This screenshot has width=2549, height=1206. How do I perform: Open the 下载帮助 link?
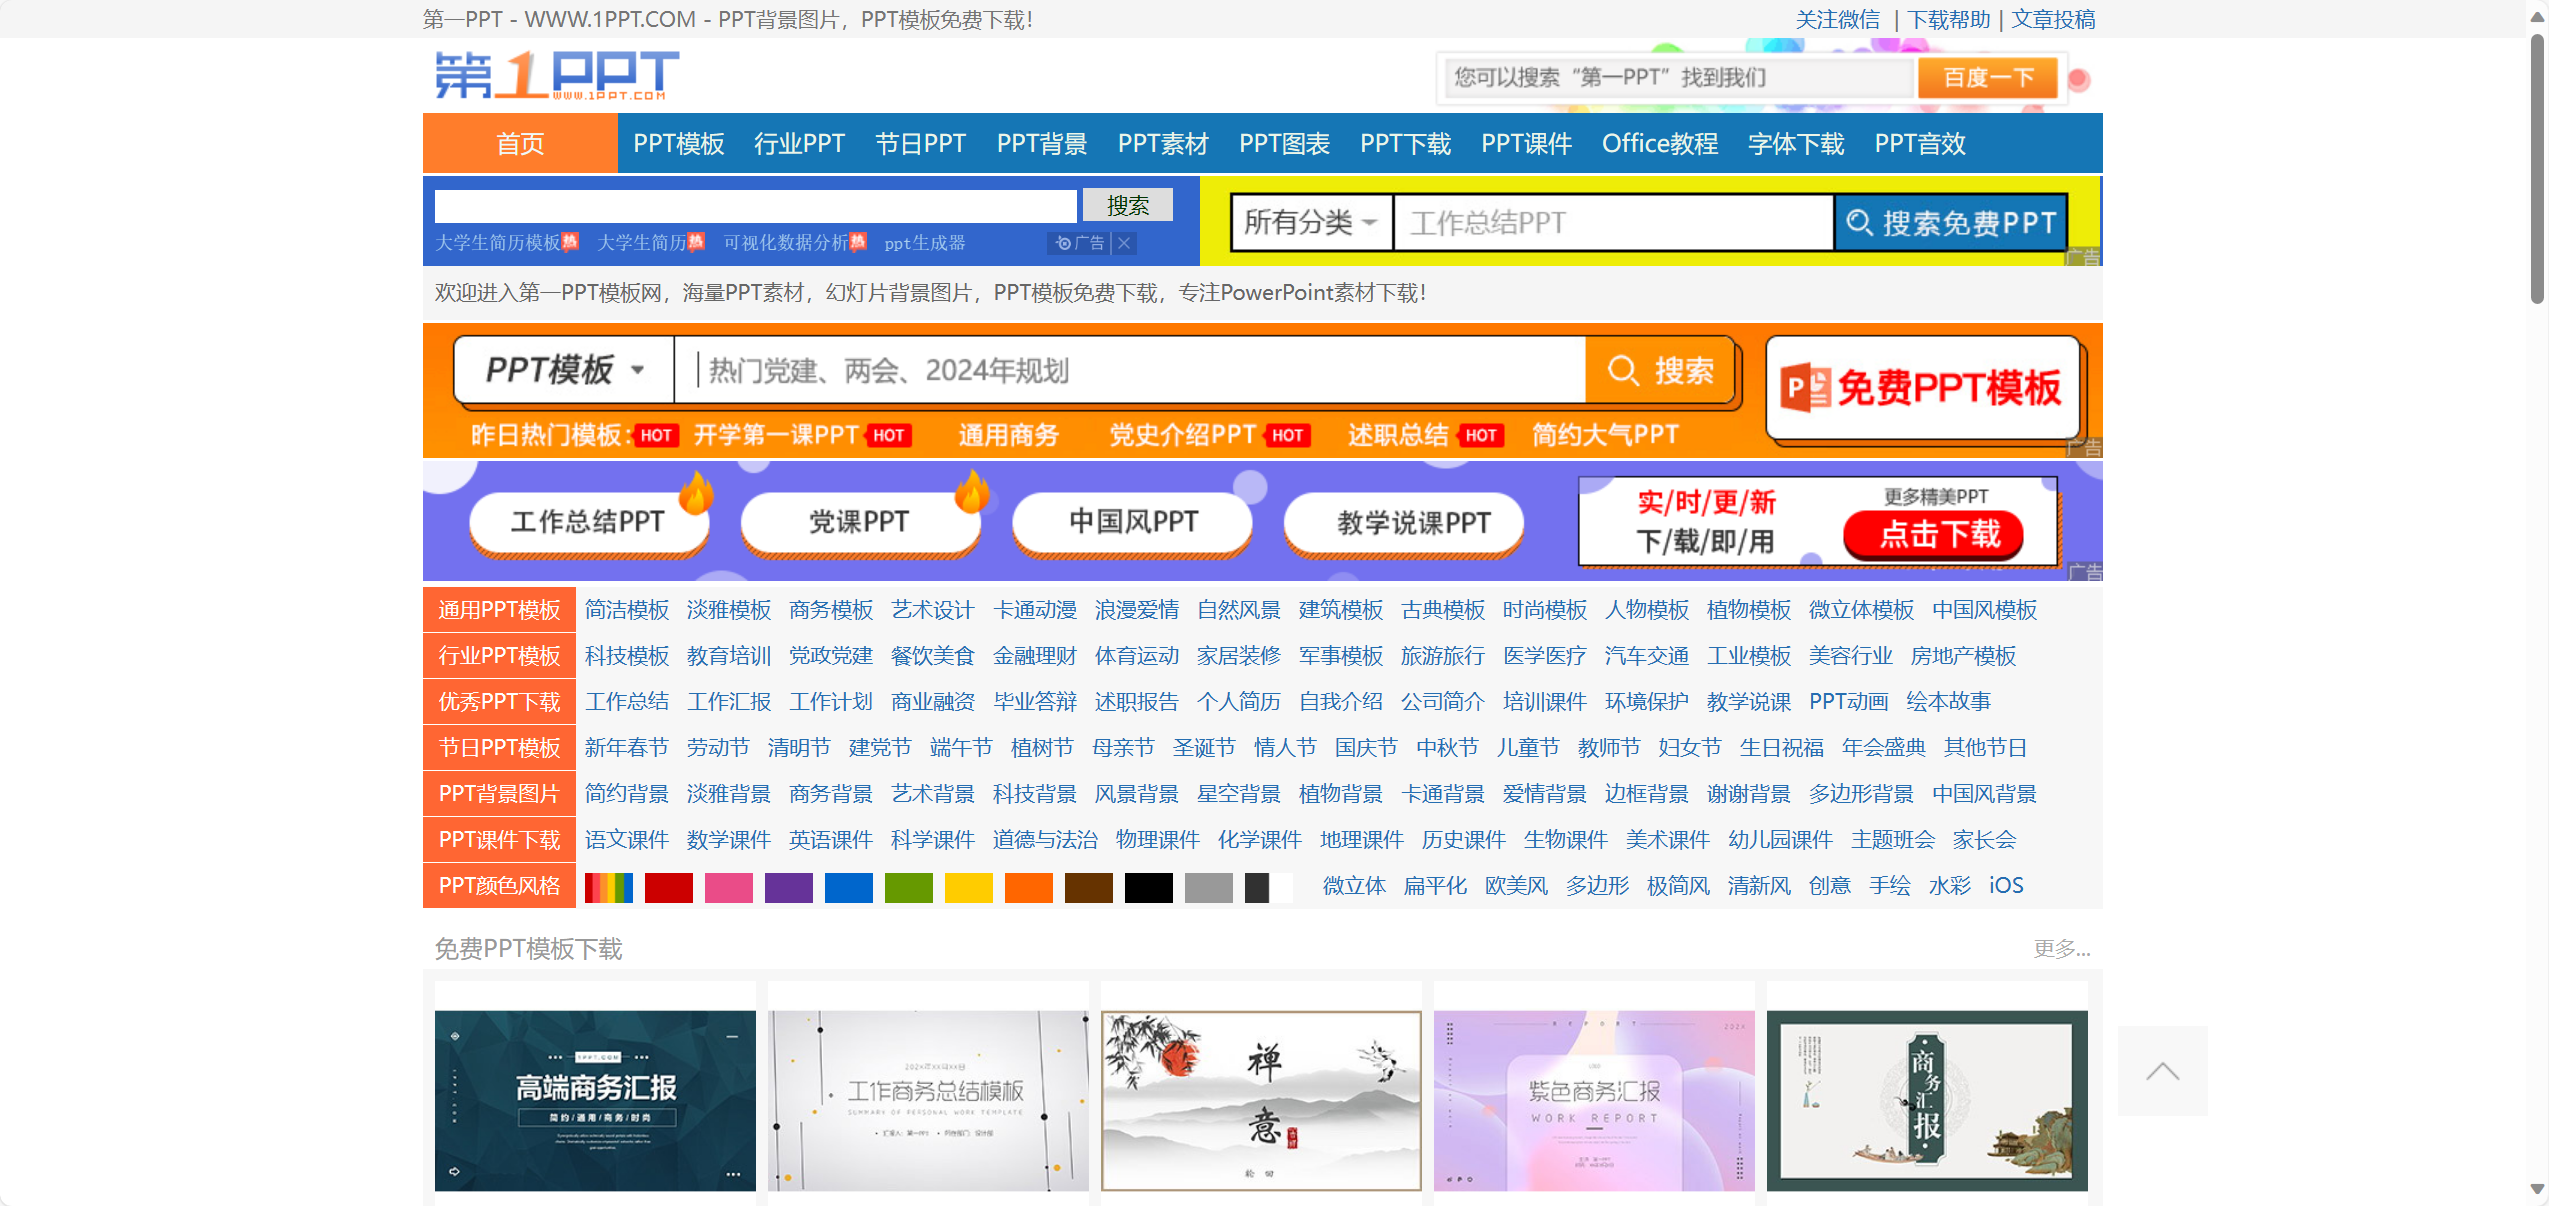pyautogui.click(x=1949, y=20)
